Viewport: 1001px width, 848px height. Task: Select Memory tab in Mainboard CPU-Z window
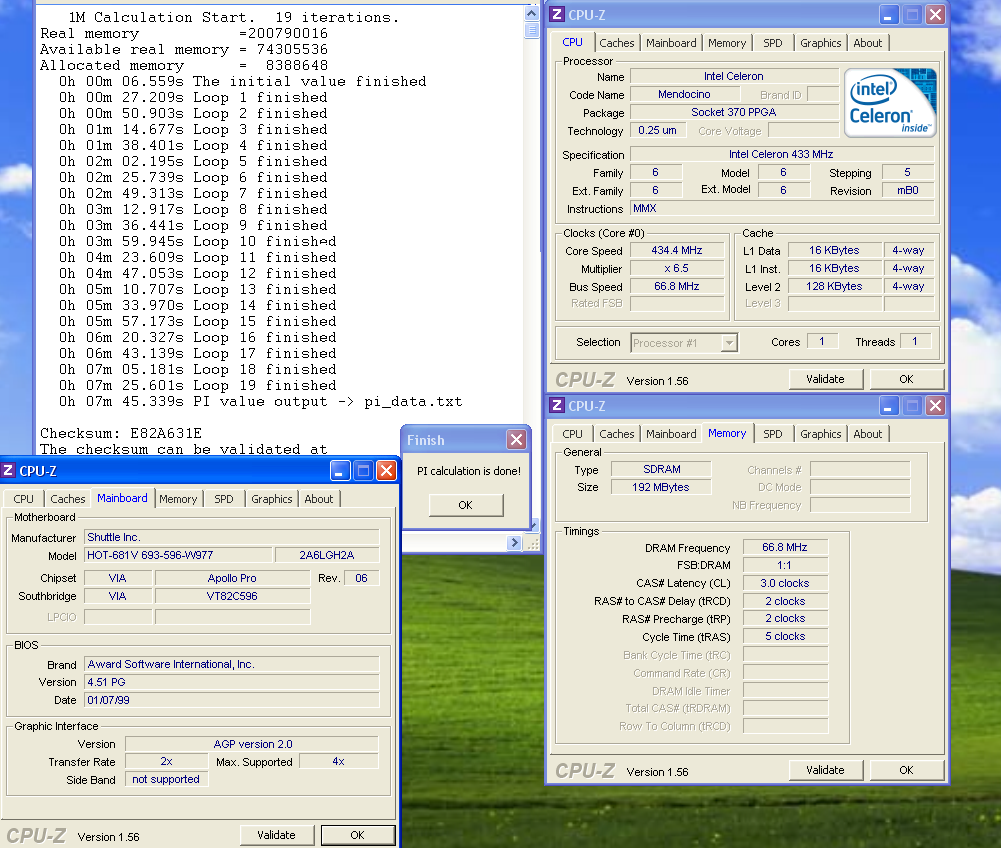[x=178, y=499]
